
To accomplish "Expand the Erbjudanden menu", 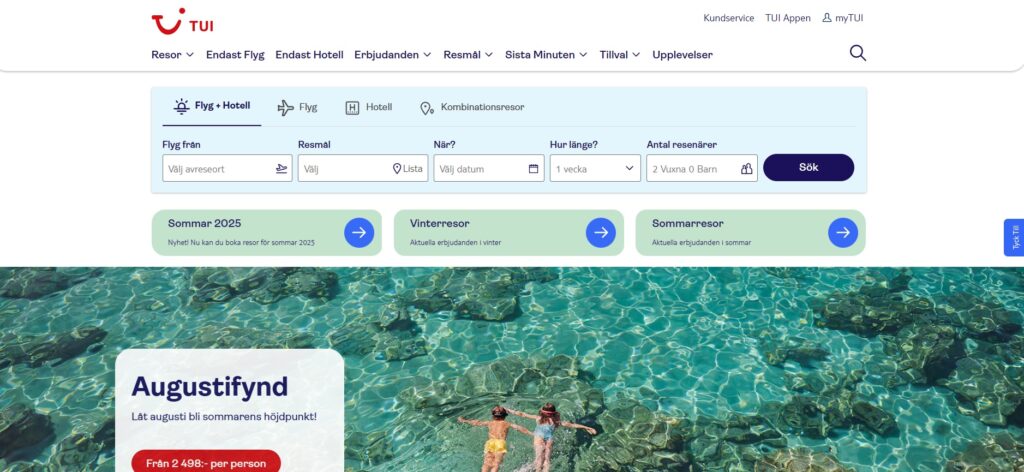I will click(x=392, y=55).
